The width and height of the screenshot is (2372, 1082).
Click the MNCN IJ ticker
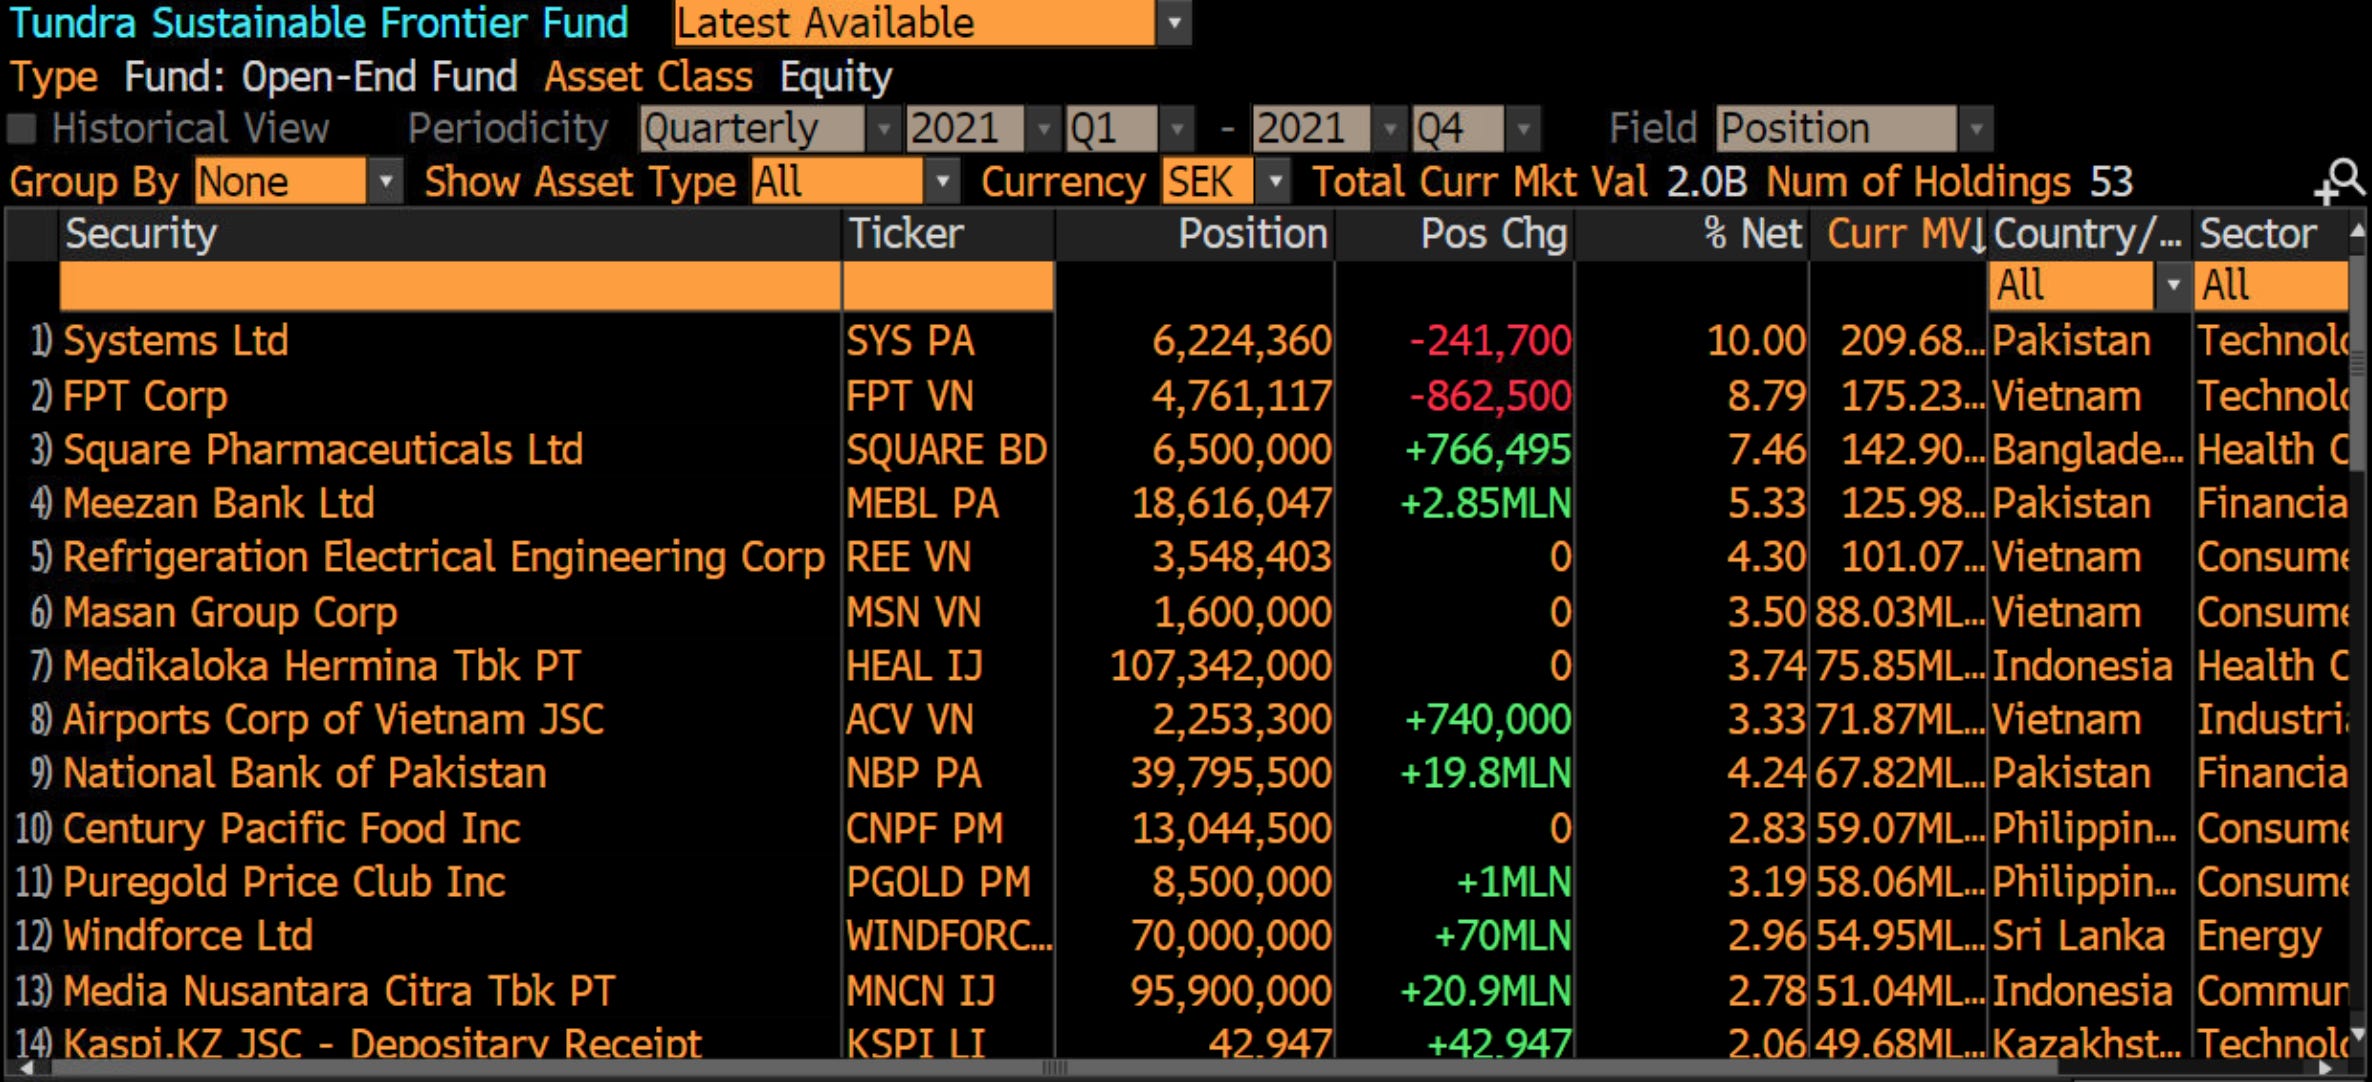(x=920, y=991)
